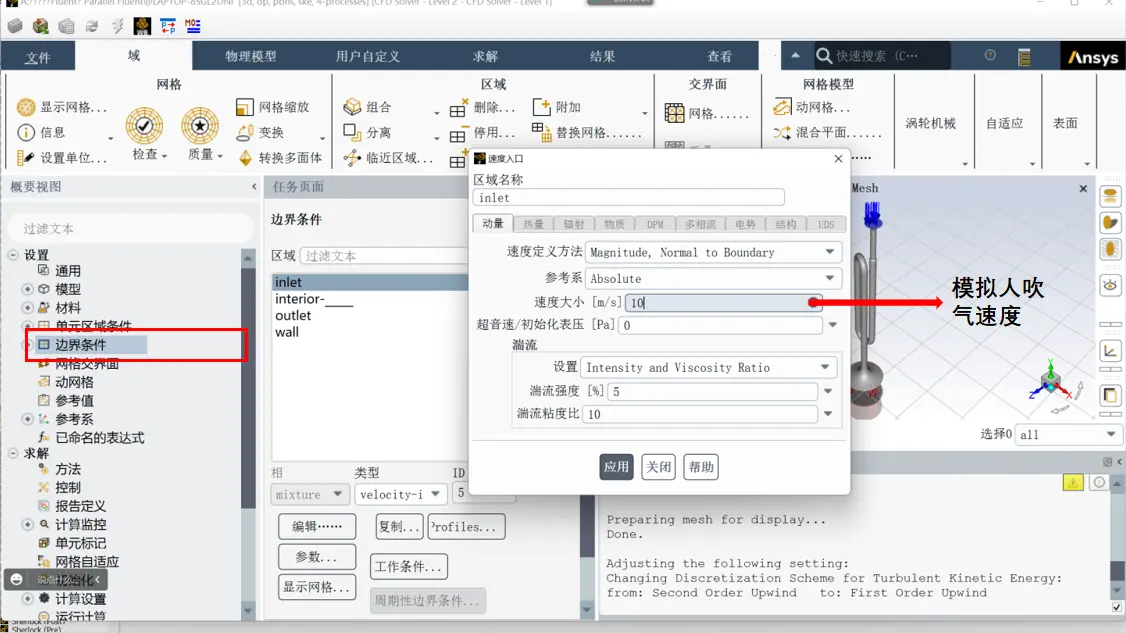
Task: Open the 文件 file menu
Action: pos(38,57)
